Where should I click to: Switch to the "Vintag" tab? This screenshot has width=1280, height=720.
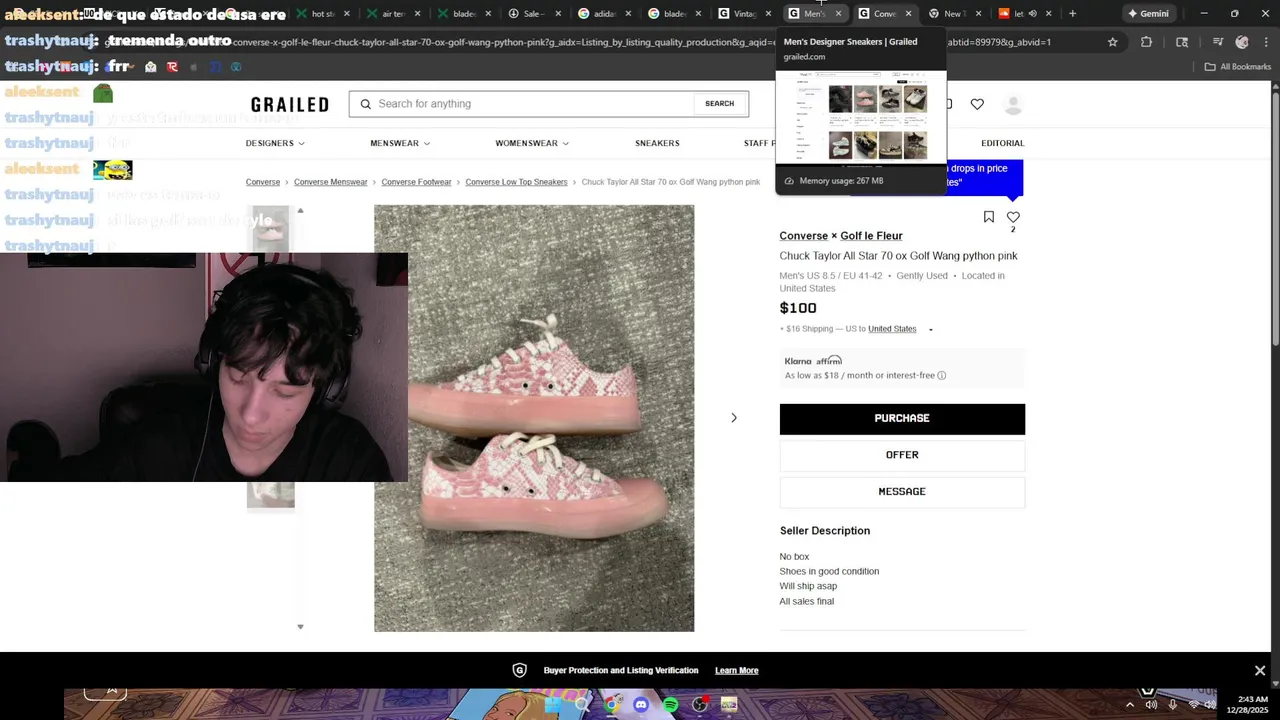745,14
